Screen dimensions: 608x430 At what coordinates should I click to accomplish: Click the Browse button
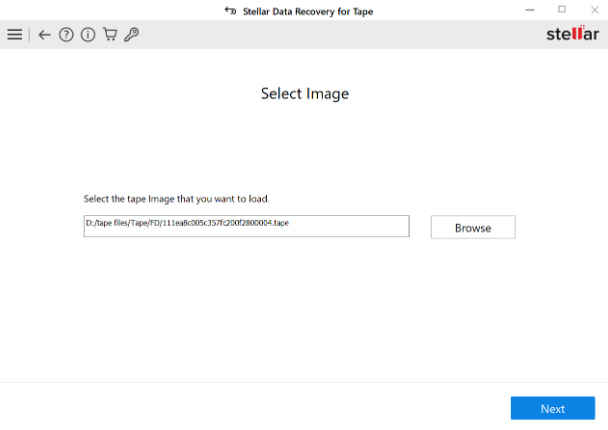coord(473,227)
